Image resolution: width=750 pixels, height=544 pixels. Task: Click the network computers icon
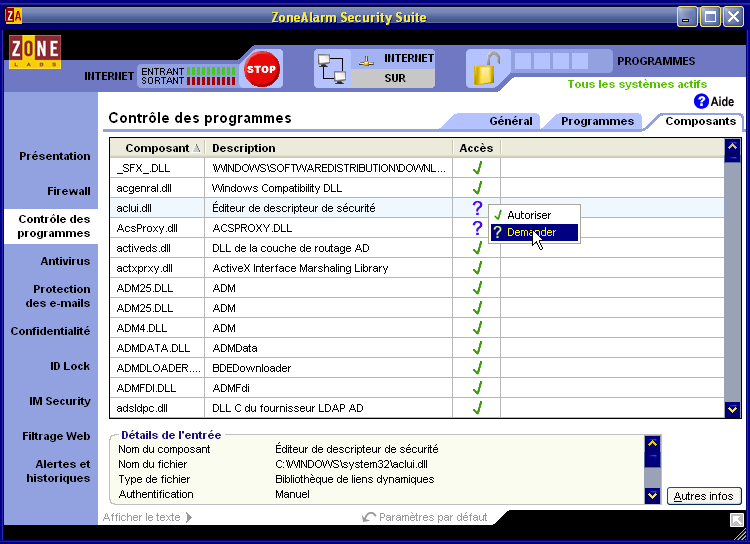(x=332, y=69)
